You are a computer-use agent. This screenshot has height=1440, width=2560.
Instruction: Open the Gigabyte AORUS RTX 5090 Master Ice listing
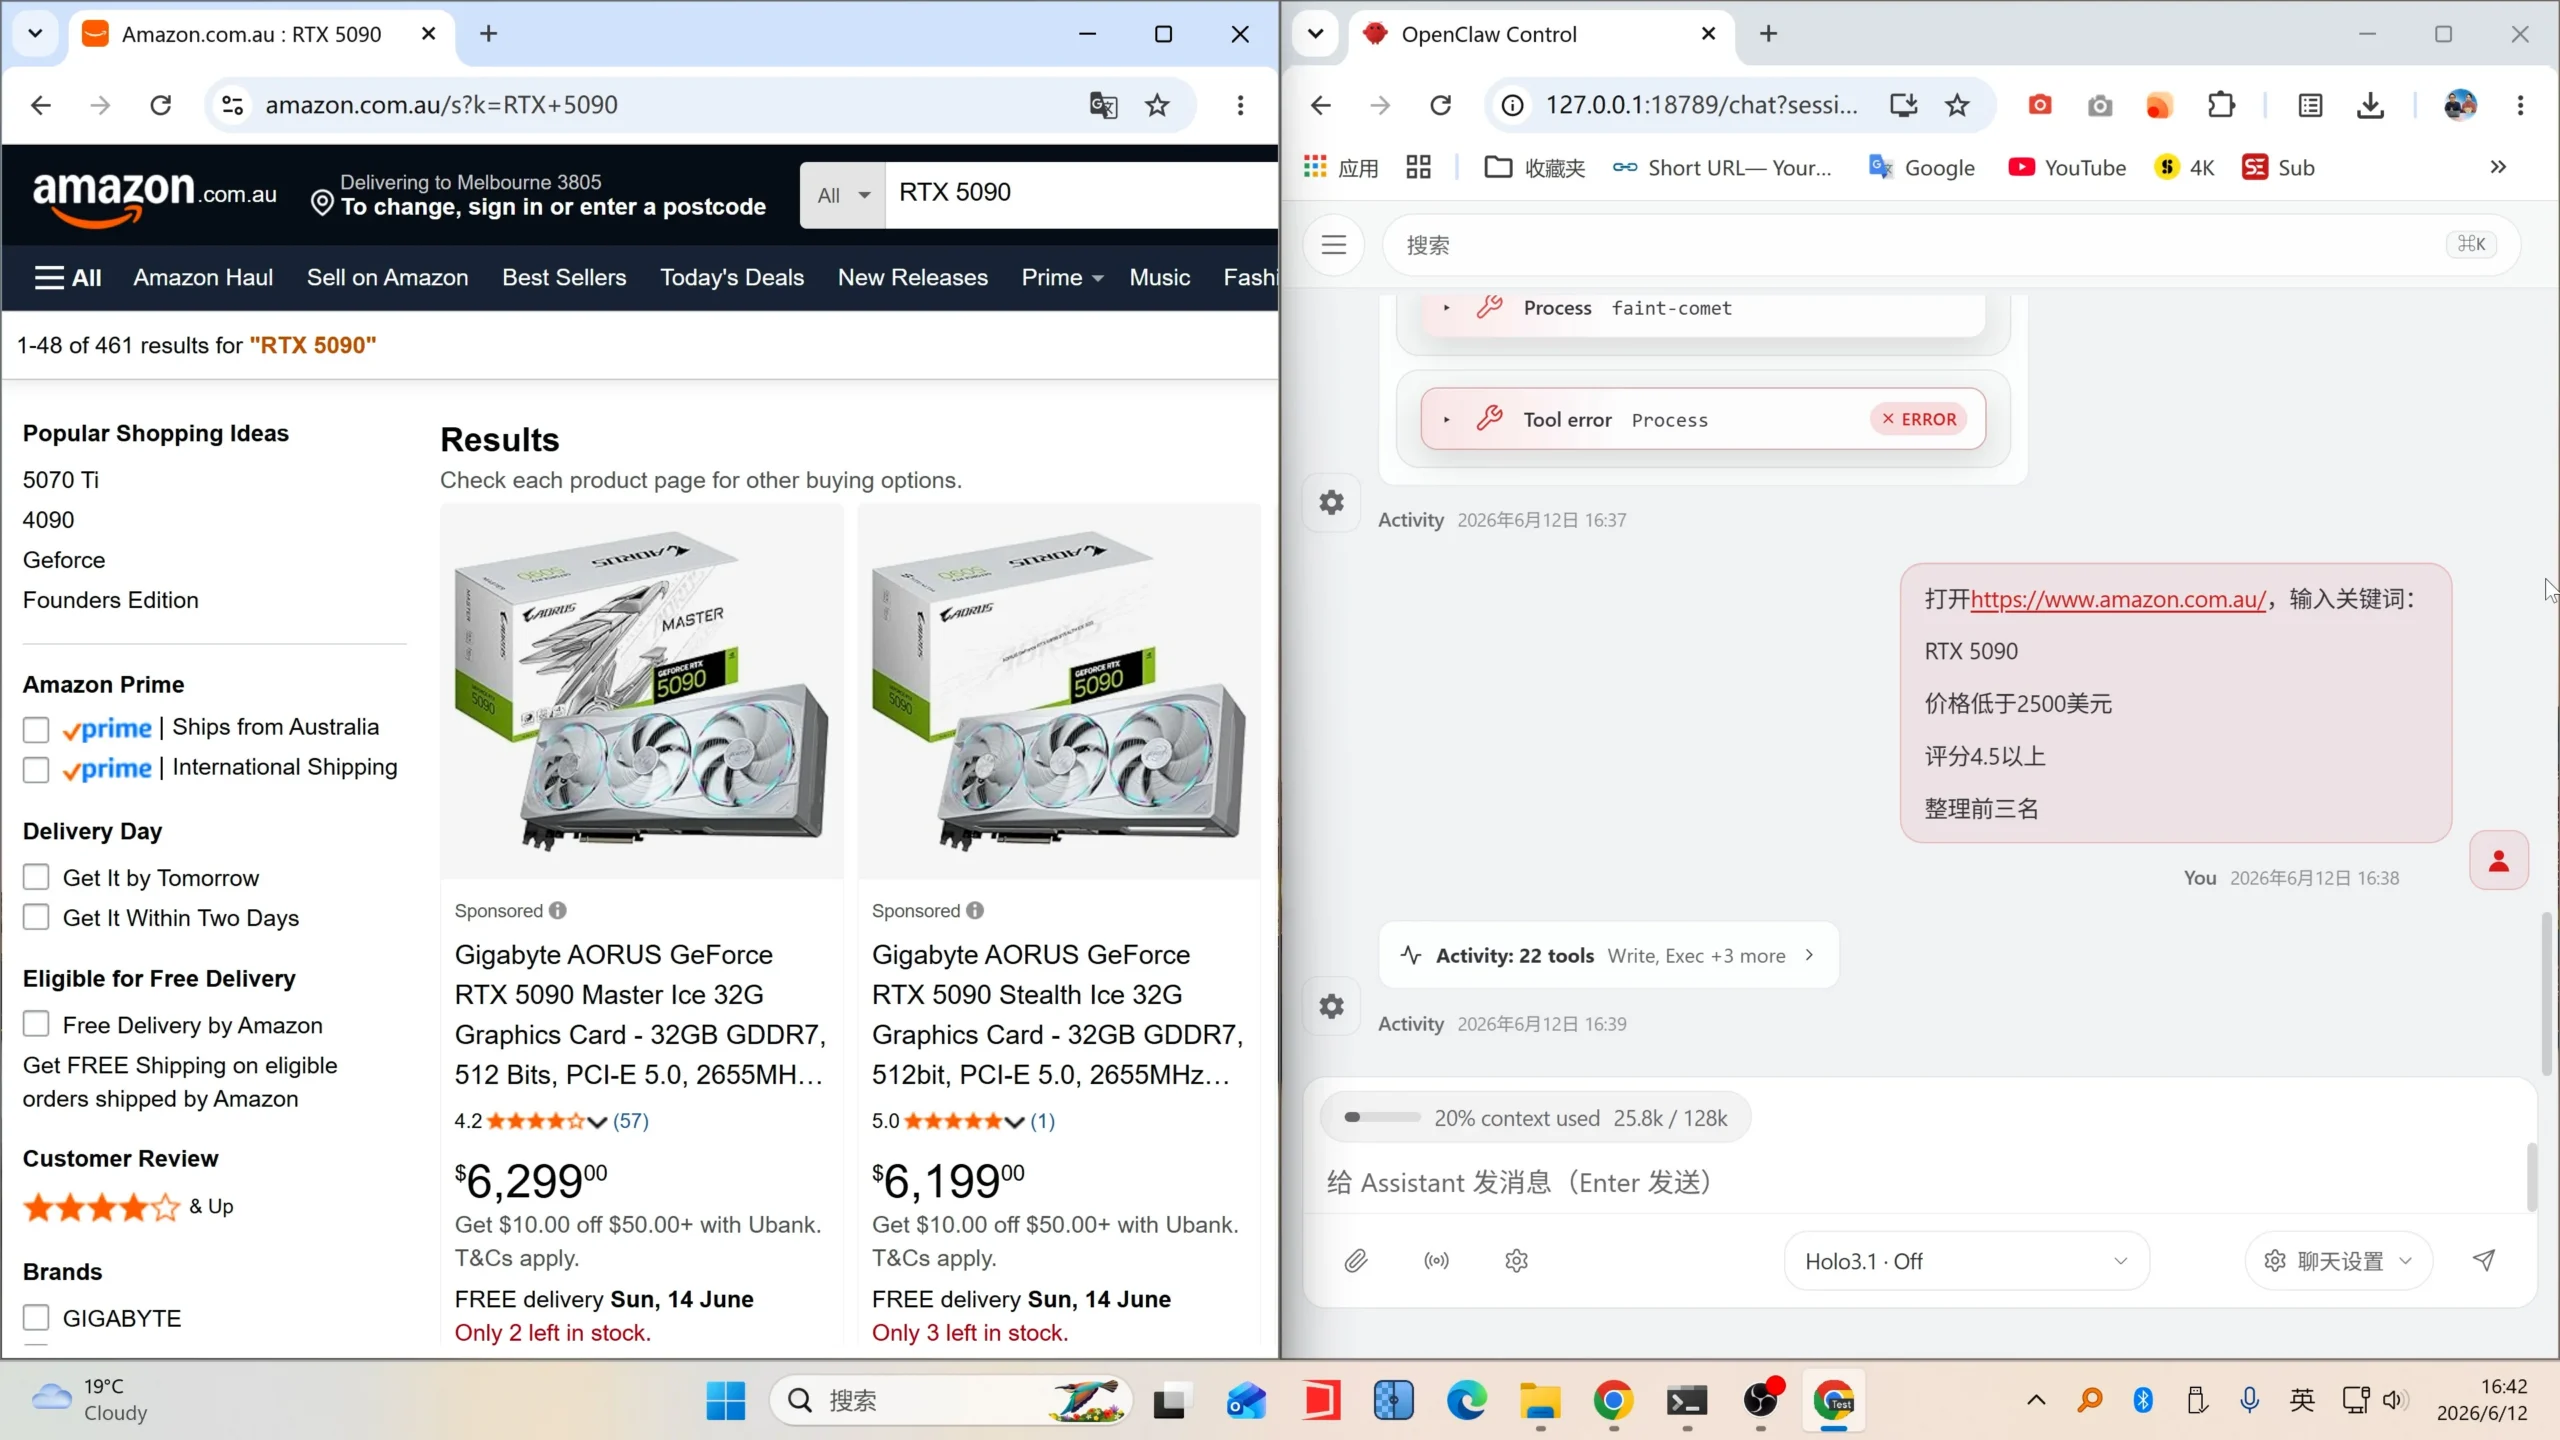640,1014
